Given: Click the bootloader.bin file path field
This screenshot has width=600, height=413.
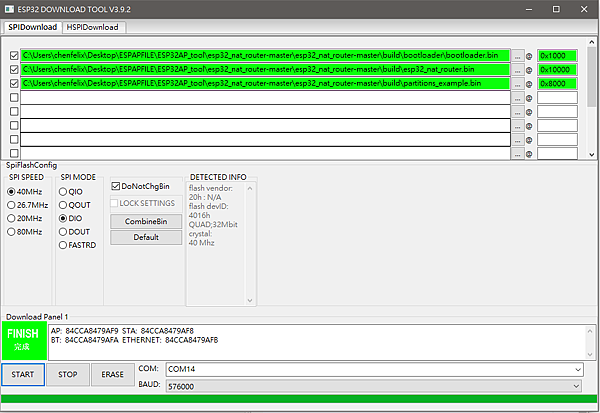Looking at the screenshot, I should [265, 56].
